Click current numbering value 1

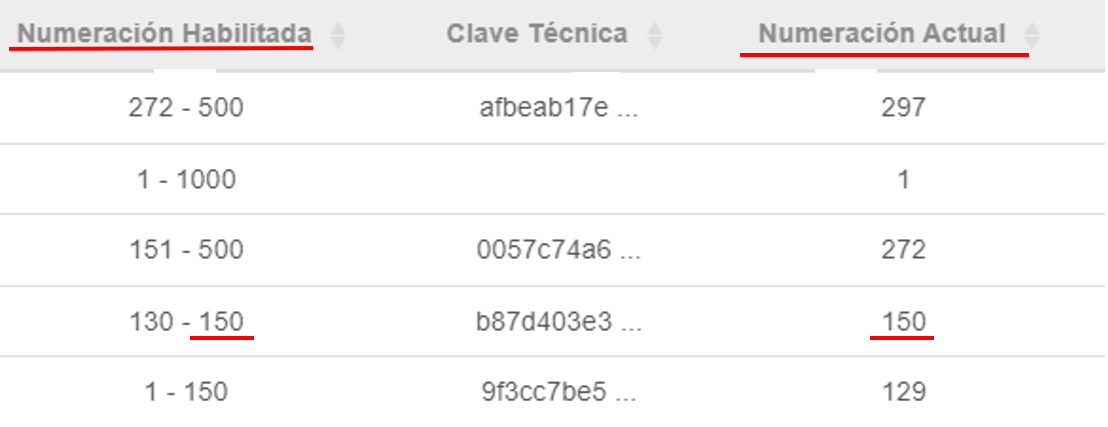903,180
